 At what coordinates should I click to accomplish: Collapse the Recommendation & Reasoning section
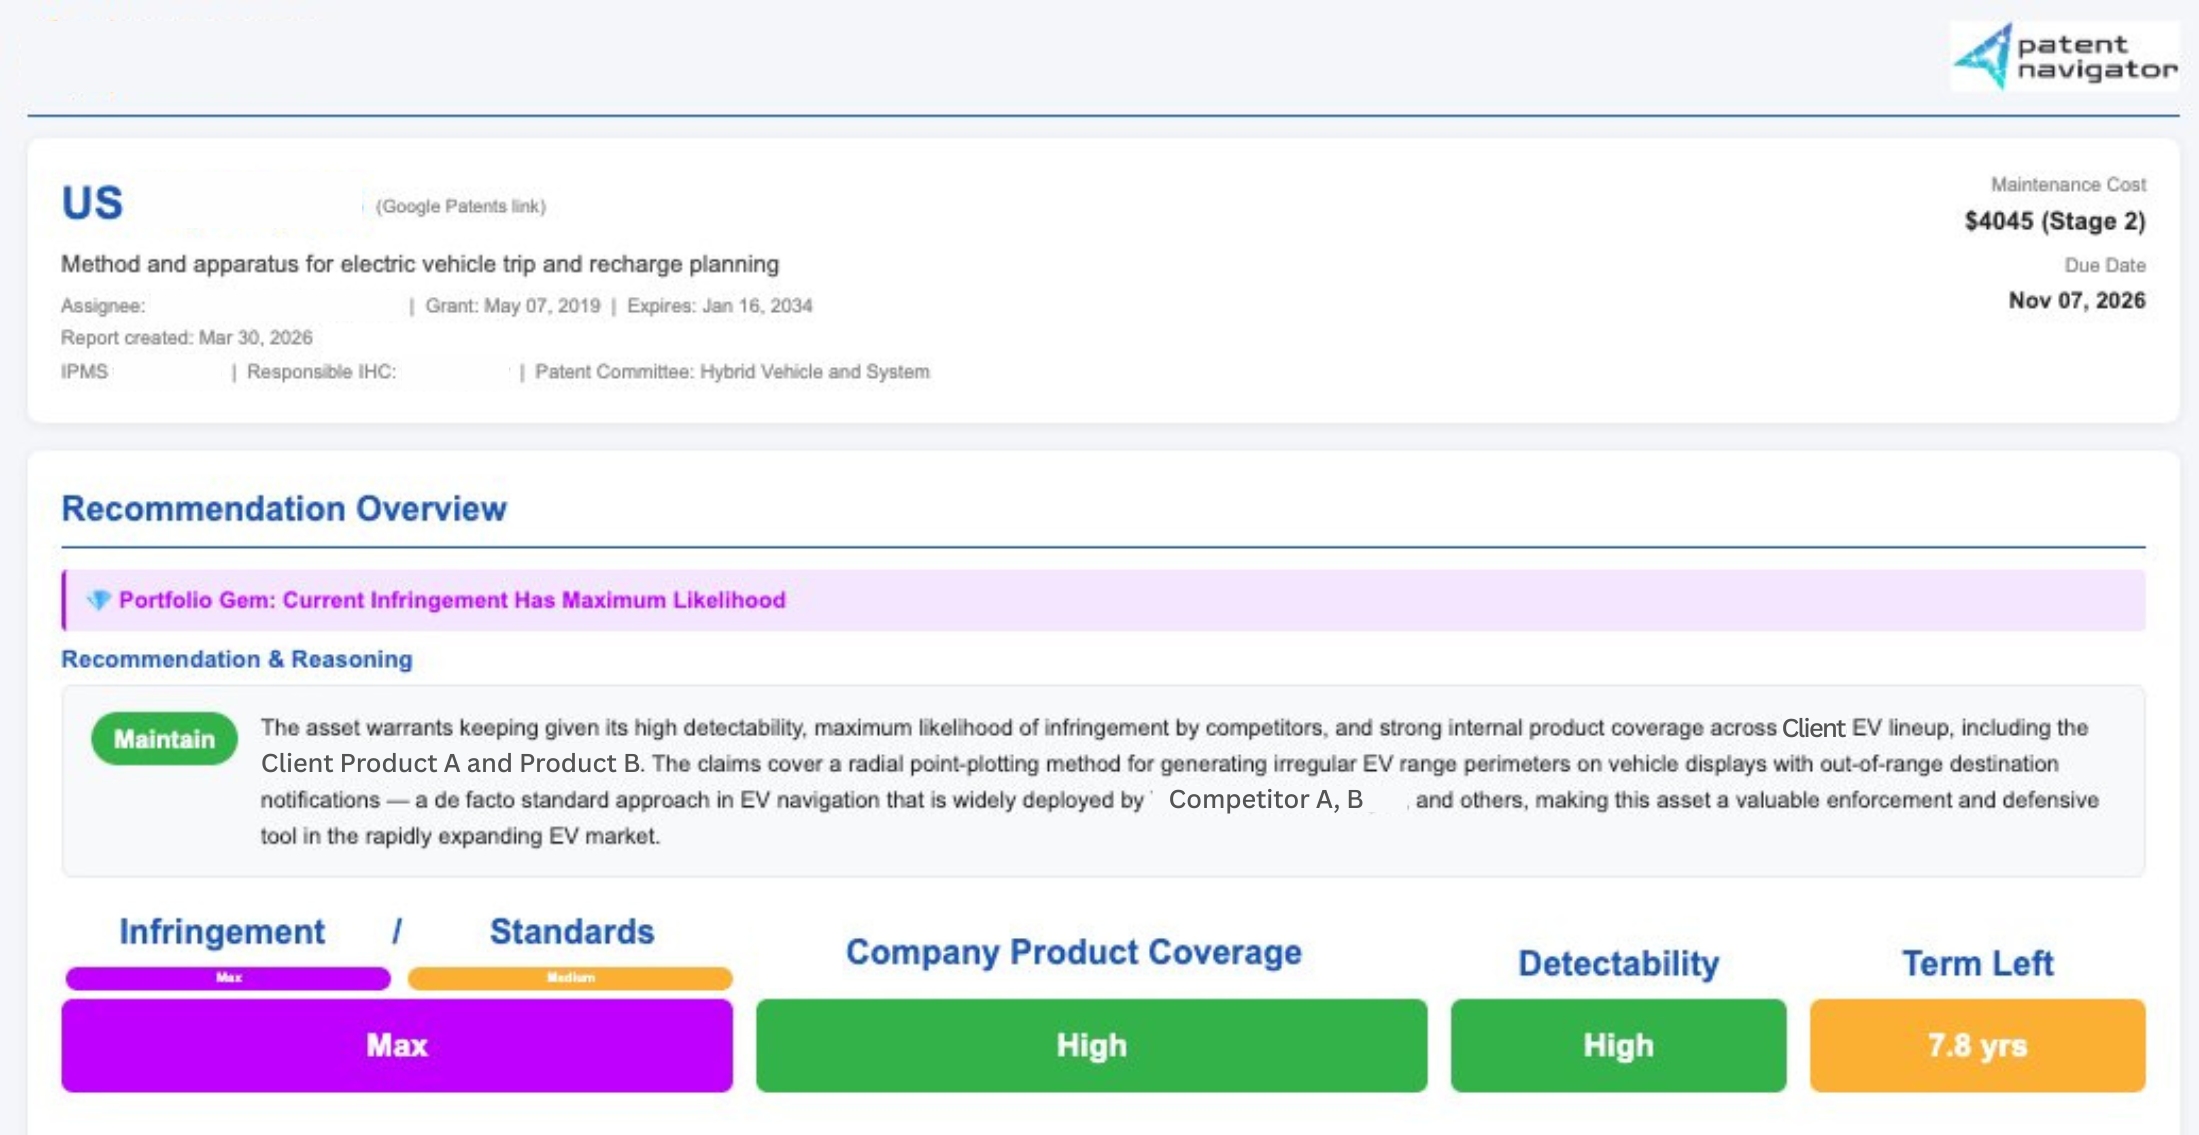[236, 659]
